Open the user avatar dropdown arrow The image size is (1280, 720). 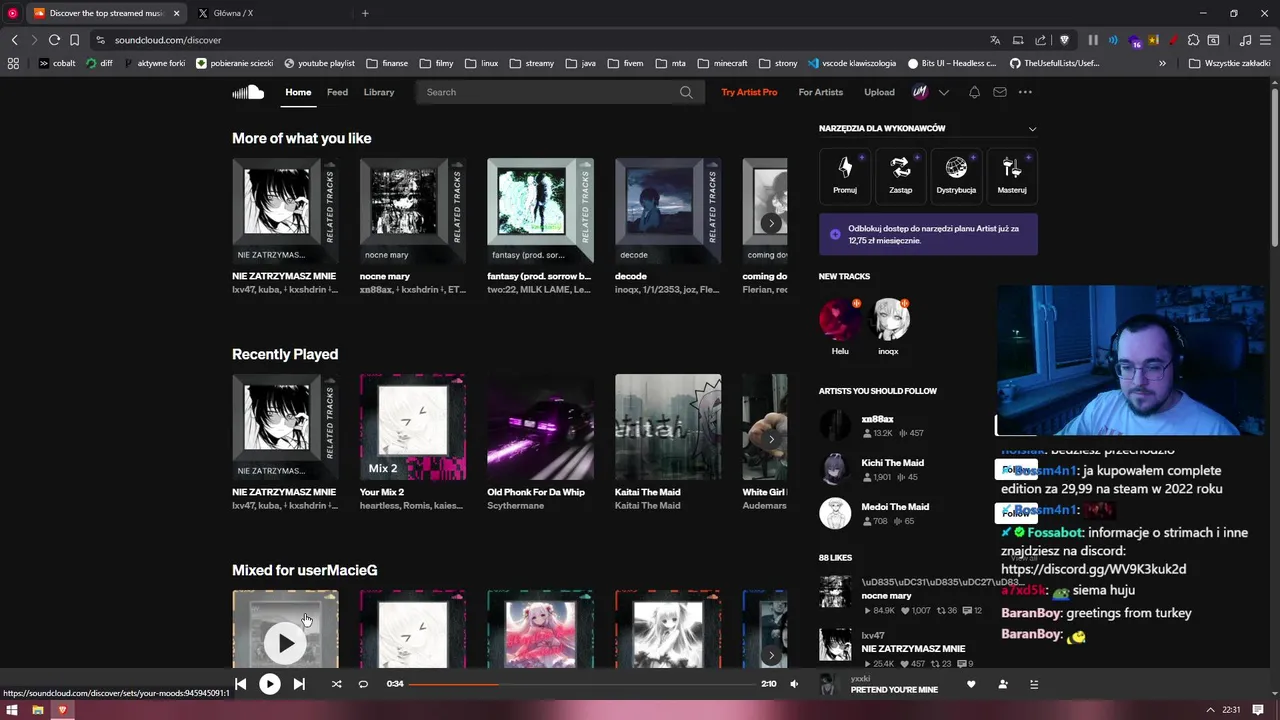[x=943, y=92]
